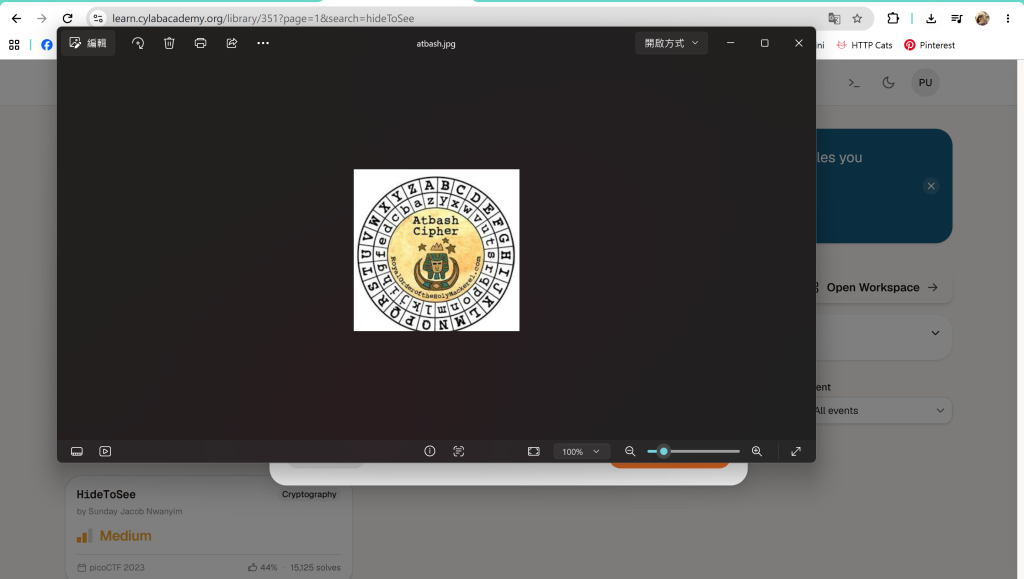The width and height of the screenshot is (1024, 579).
Task: Bookmark this page with the star icon
Action: pyautogui.click(x=857, y=18)
